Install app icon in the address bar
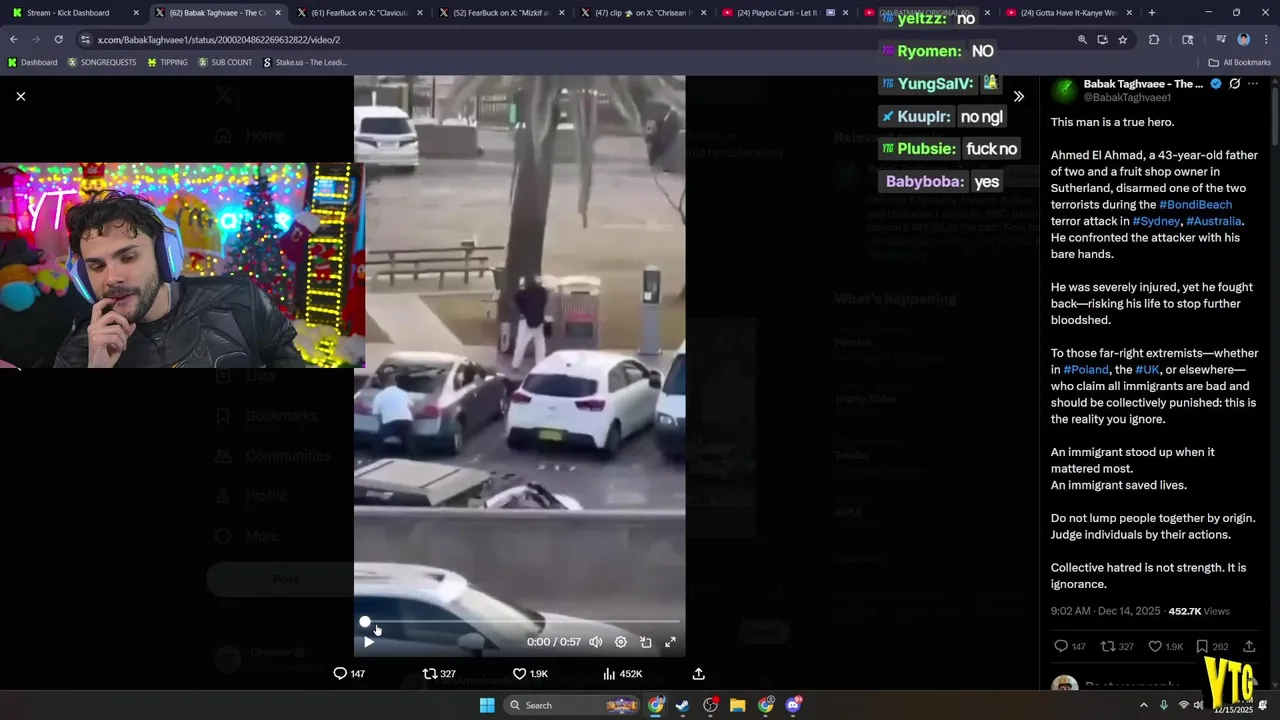Screen dimensions: 1280x720 (1102, 40)
